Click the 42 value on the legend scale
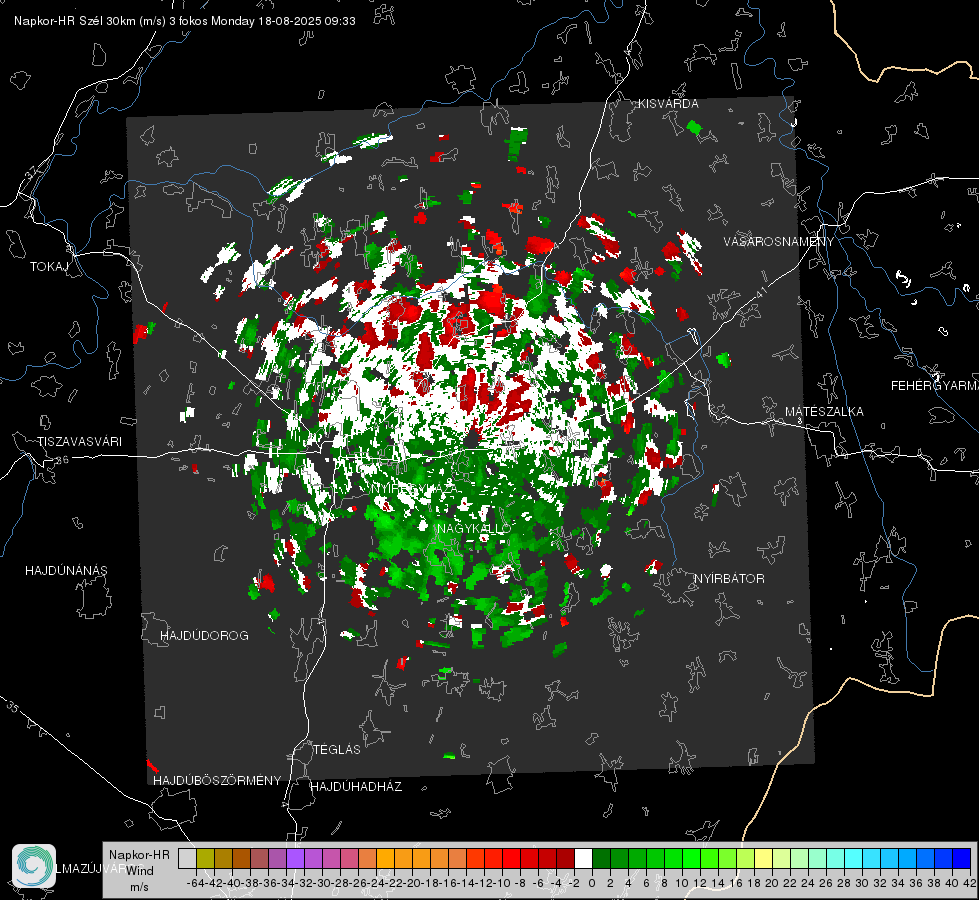The width and height of the screenshot is (979, 900). point(970,883)
